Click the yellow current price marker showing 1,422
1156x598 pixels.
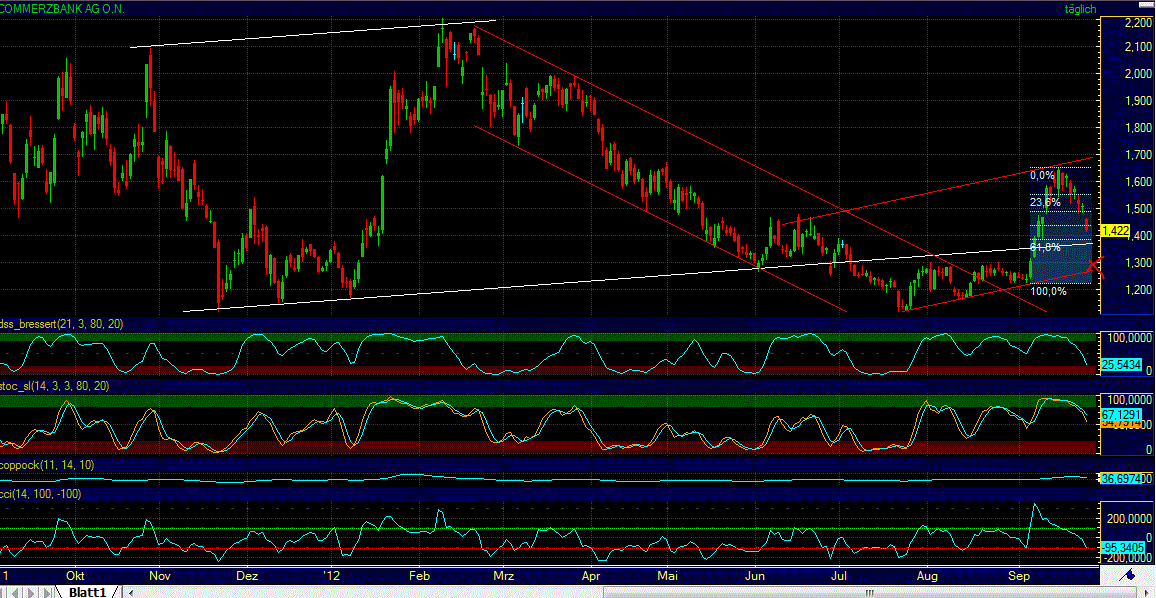[x=1113, y=229]
